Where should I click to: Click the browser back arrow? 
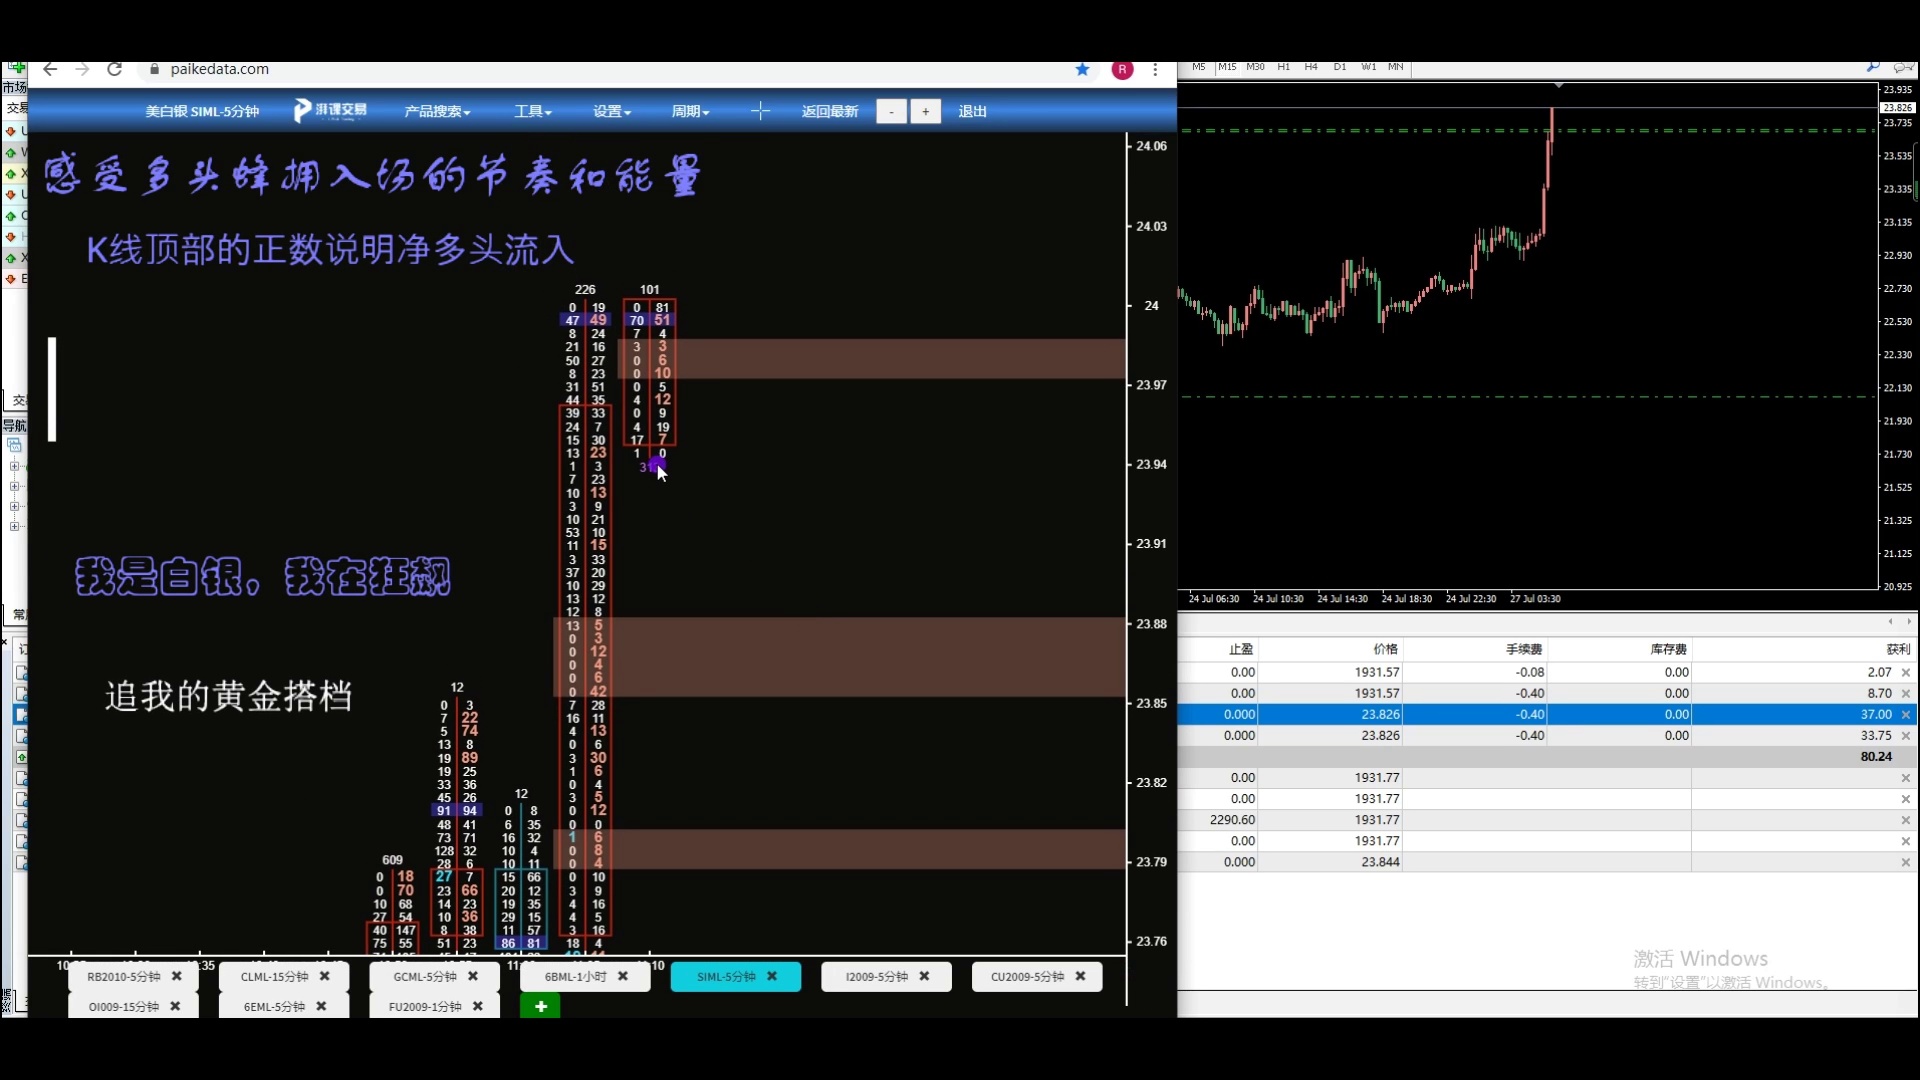point(50,69)
